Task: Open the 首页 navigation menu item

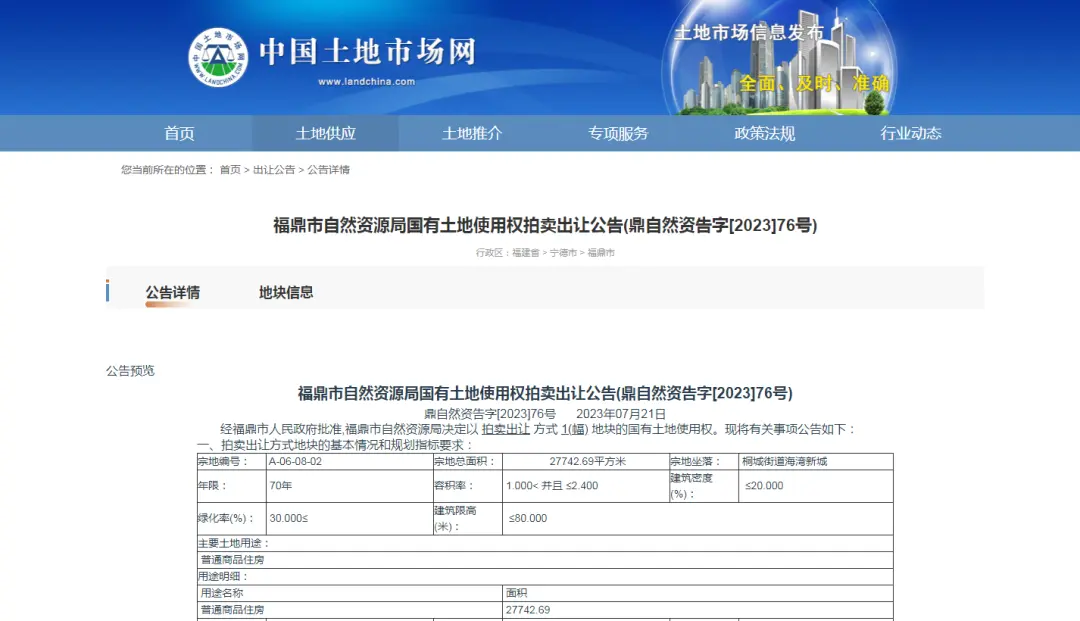Action: pos(179,133)
